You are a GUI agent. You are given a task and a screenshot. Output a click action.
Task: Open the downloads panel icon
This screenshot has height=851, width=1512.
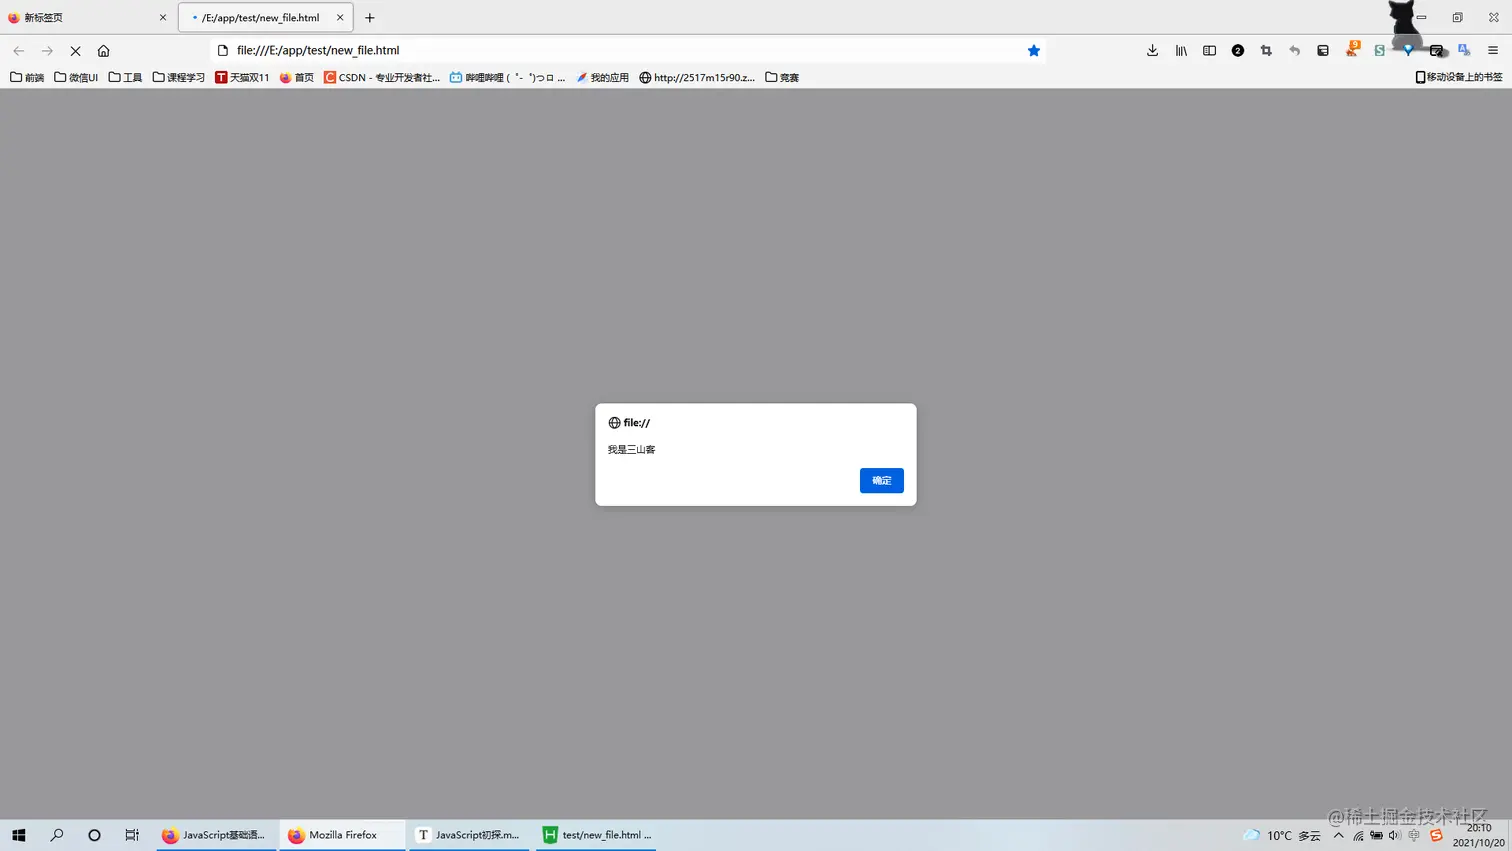tap(1152, 50)
